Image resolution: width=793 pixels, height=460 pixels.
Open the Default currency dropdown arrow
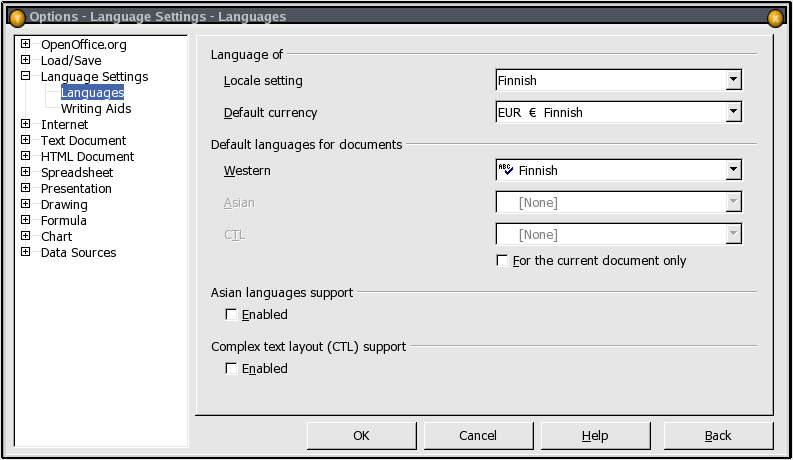tap(733, 112)
